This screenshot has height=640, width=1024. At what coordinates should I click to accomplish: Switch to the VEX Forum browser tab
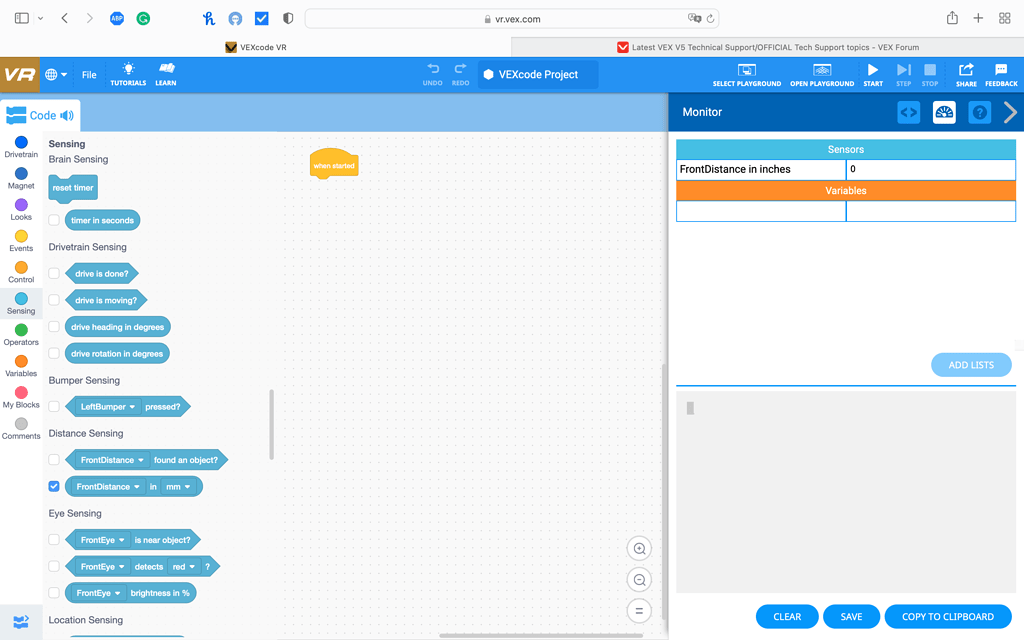tap(767, 47)
